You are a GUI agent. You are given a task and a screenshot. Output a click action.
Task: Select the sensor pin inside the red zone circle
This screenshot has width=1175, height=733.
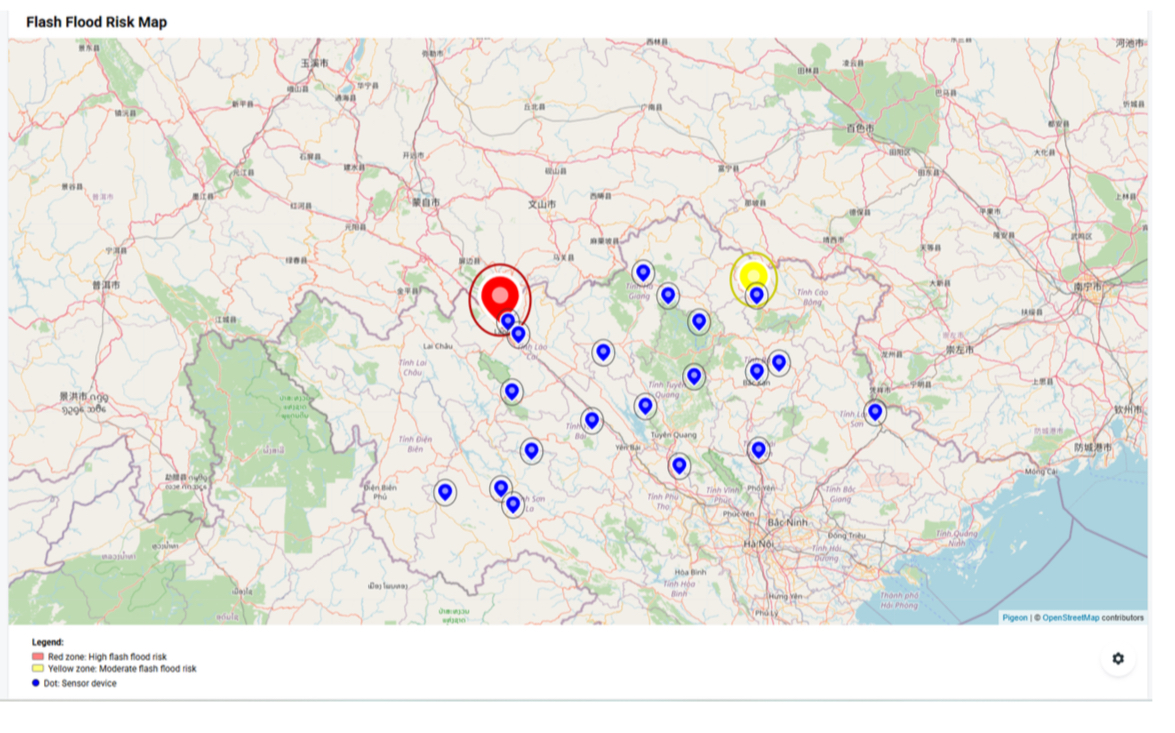508,320
